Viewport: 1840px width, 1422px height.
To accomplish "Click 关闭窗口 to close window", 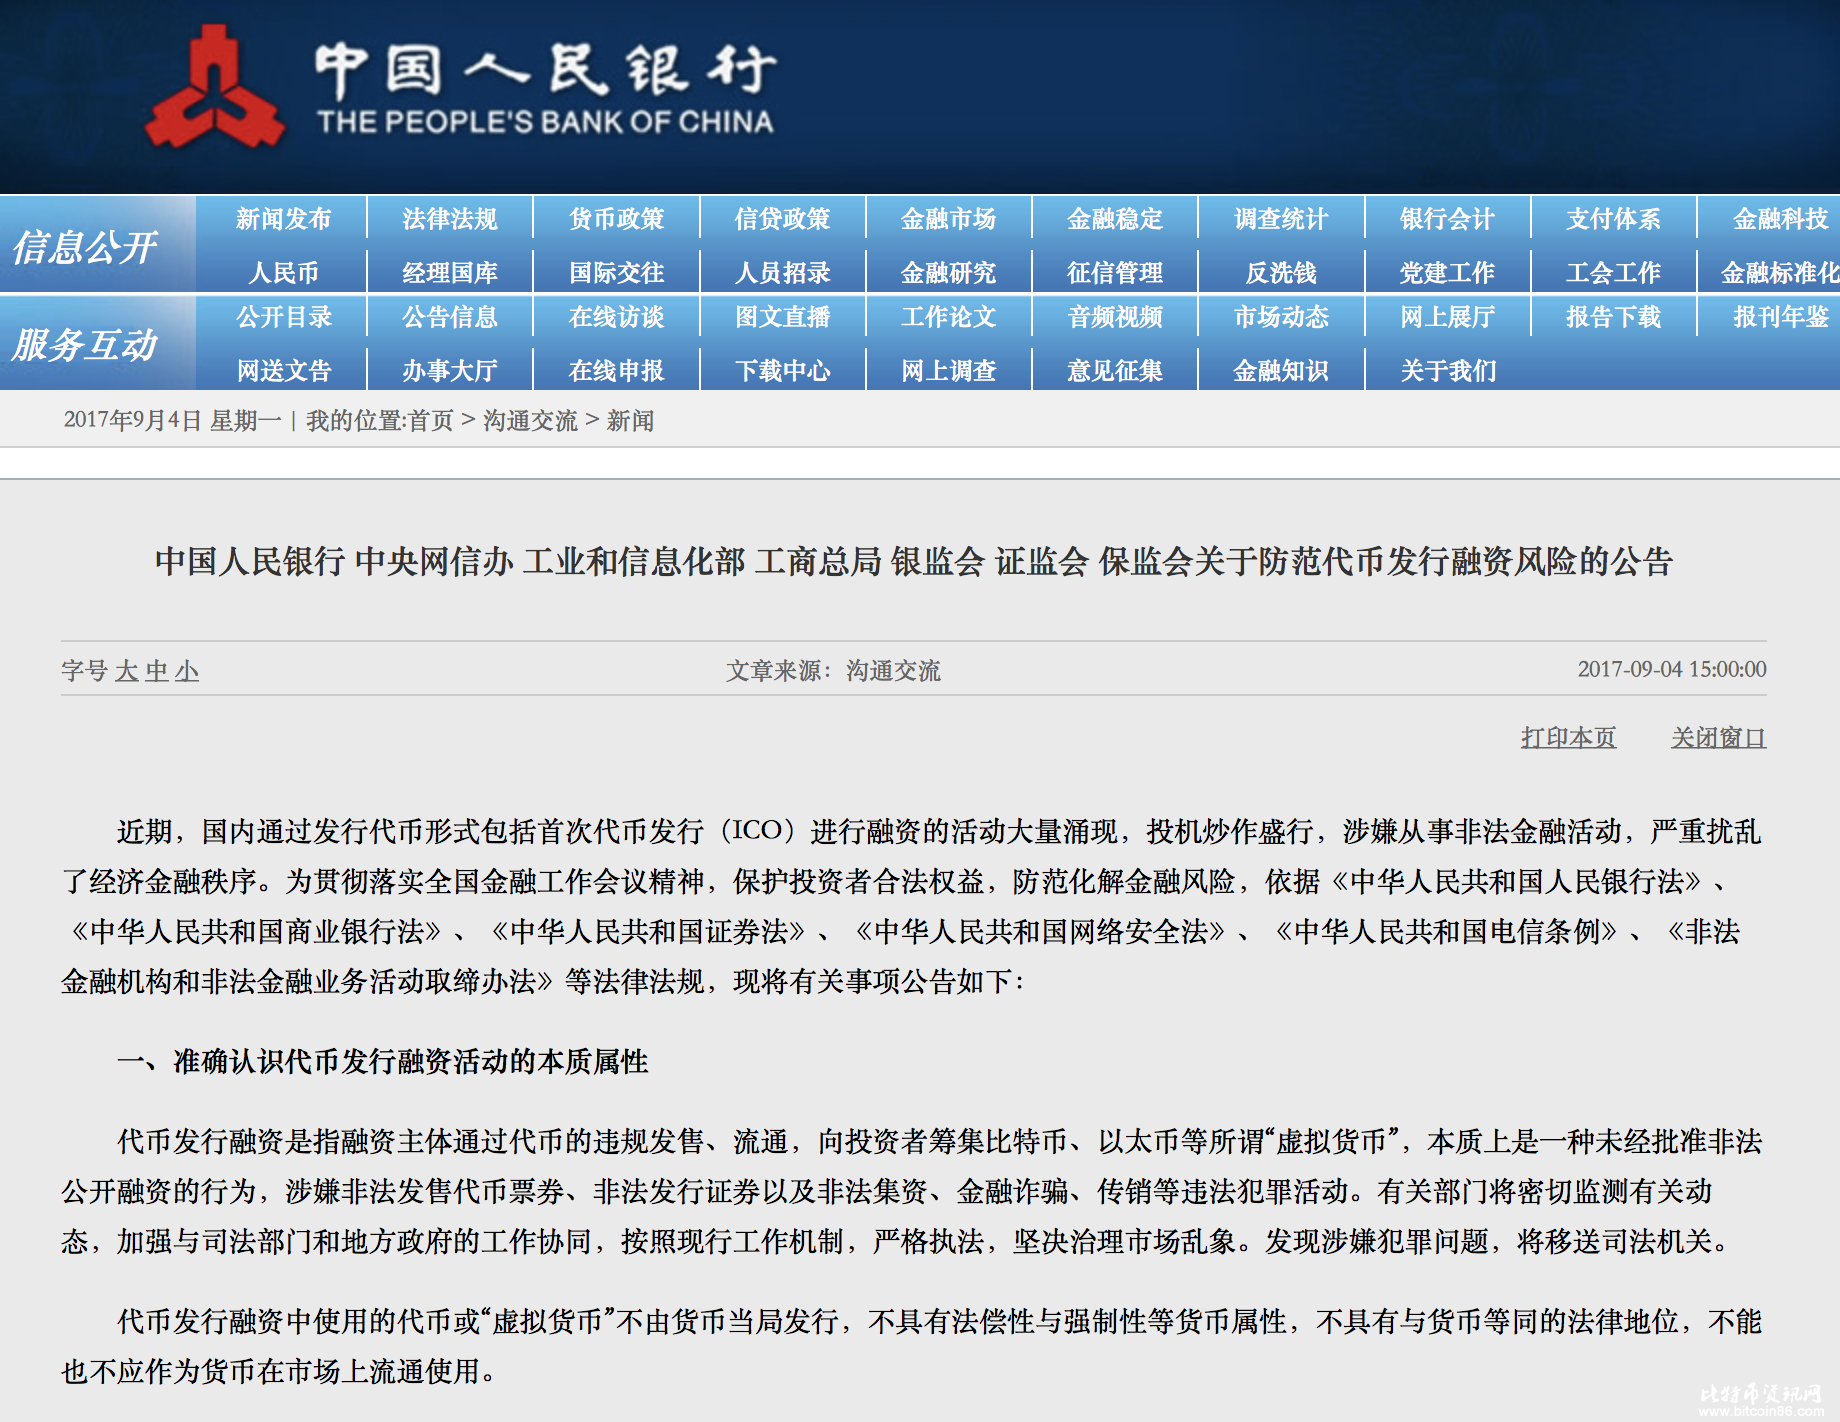I will (x=1718, y=738).
